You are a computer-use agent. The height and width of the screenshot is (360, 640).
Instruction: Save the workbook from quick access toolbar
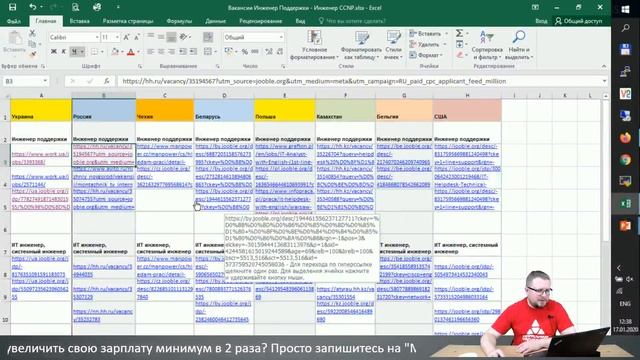tap(13, 7)
